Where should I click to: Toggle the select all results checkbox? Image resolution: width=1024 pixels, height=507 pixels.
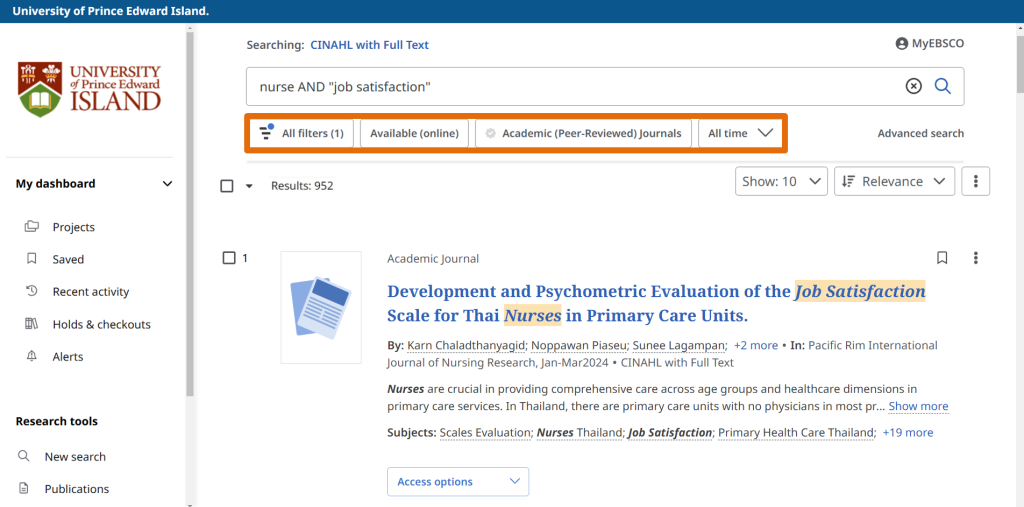point(227,186)
